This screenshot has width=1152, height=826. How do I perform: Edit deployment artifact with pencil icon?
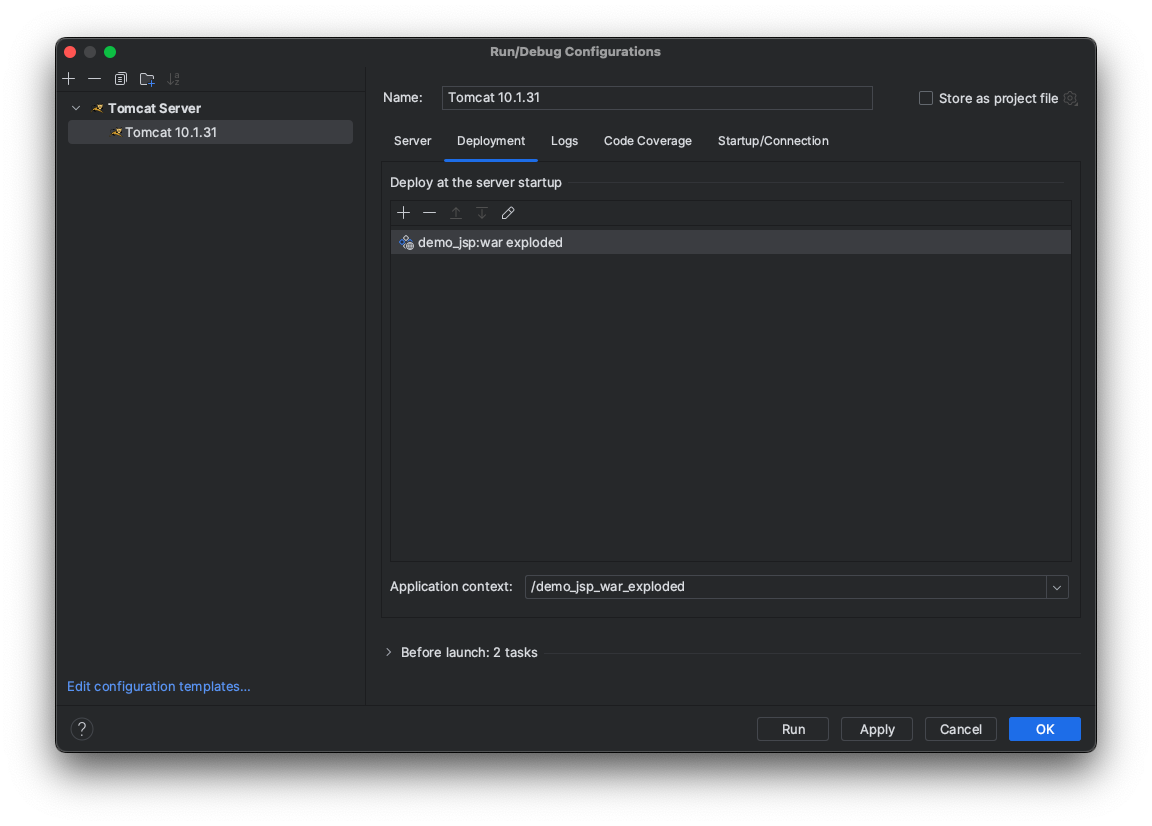508,213
